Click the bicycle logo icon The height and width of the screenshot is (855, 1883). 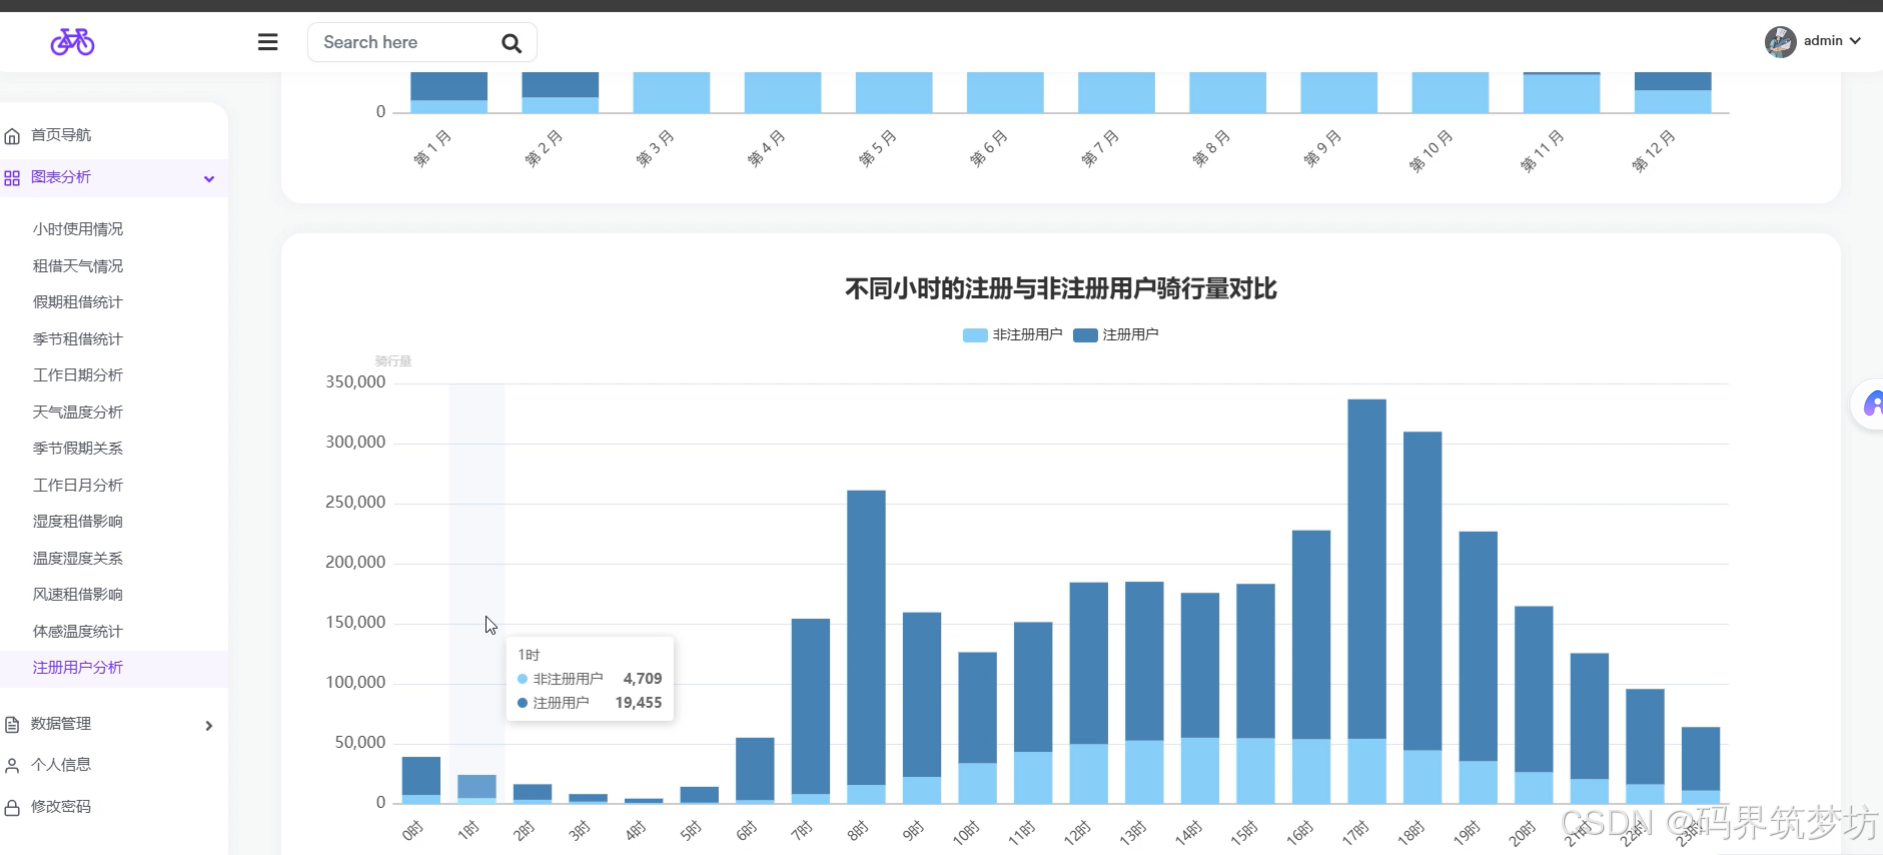point(72,42)
